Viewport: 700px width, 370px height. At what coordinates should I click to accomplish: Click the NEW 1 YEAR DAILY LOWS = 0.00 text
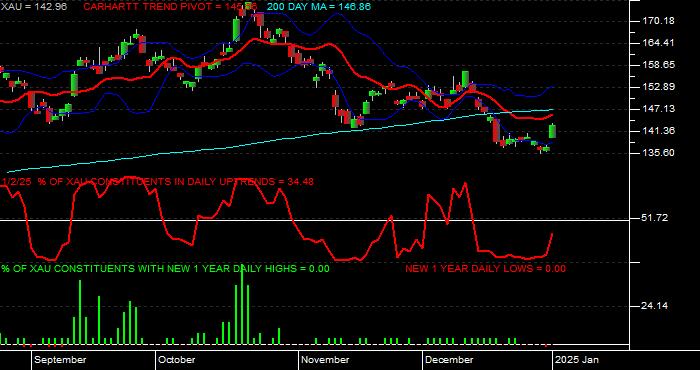click(x=485, y=268)
